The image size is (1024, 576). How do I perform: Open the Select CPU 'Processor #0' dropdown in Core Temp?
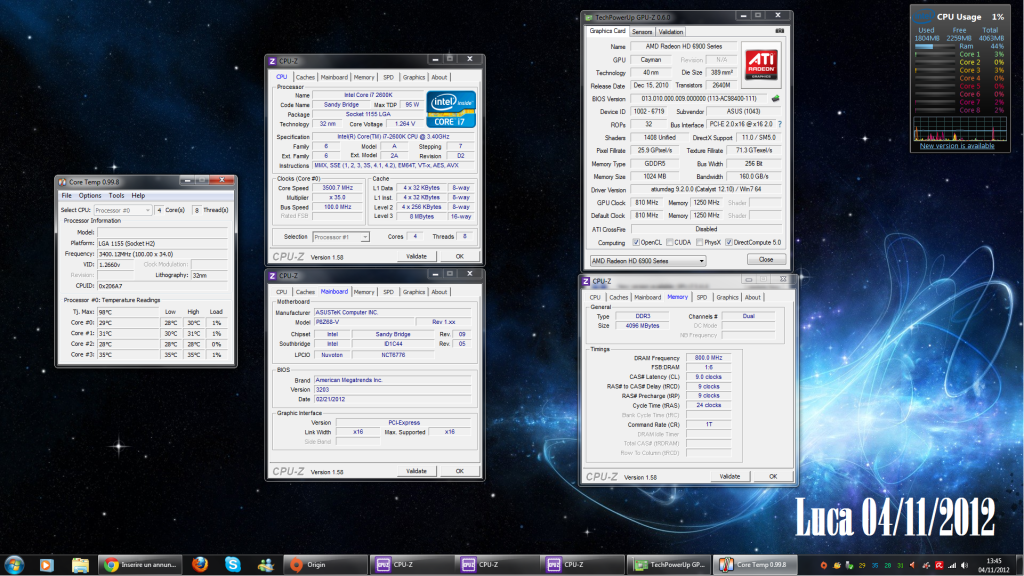123,210
